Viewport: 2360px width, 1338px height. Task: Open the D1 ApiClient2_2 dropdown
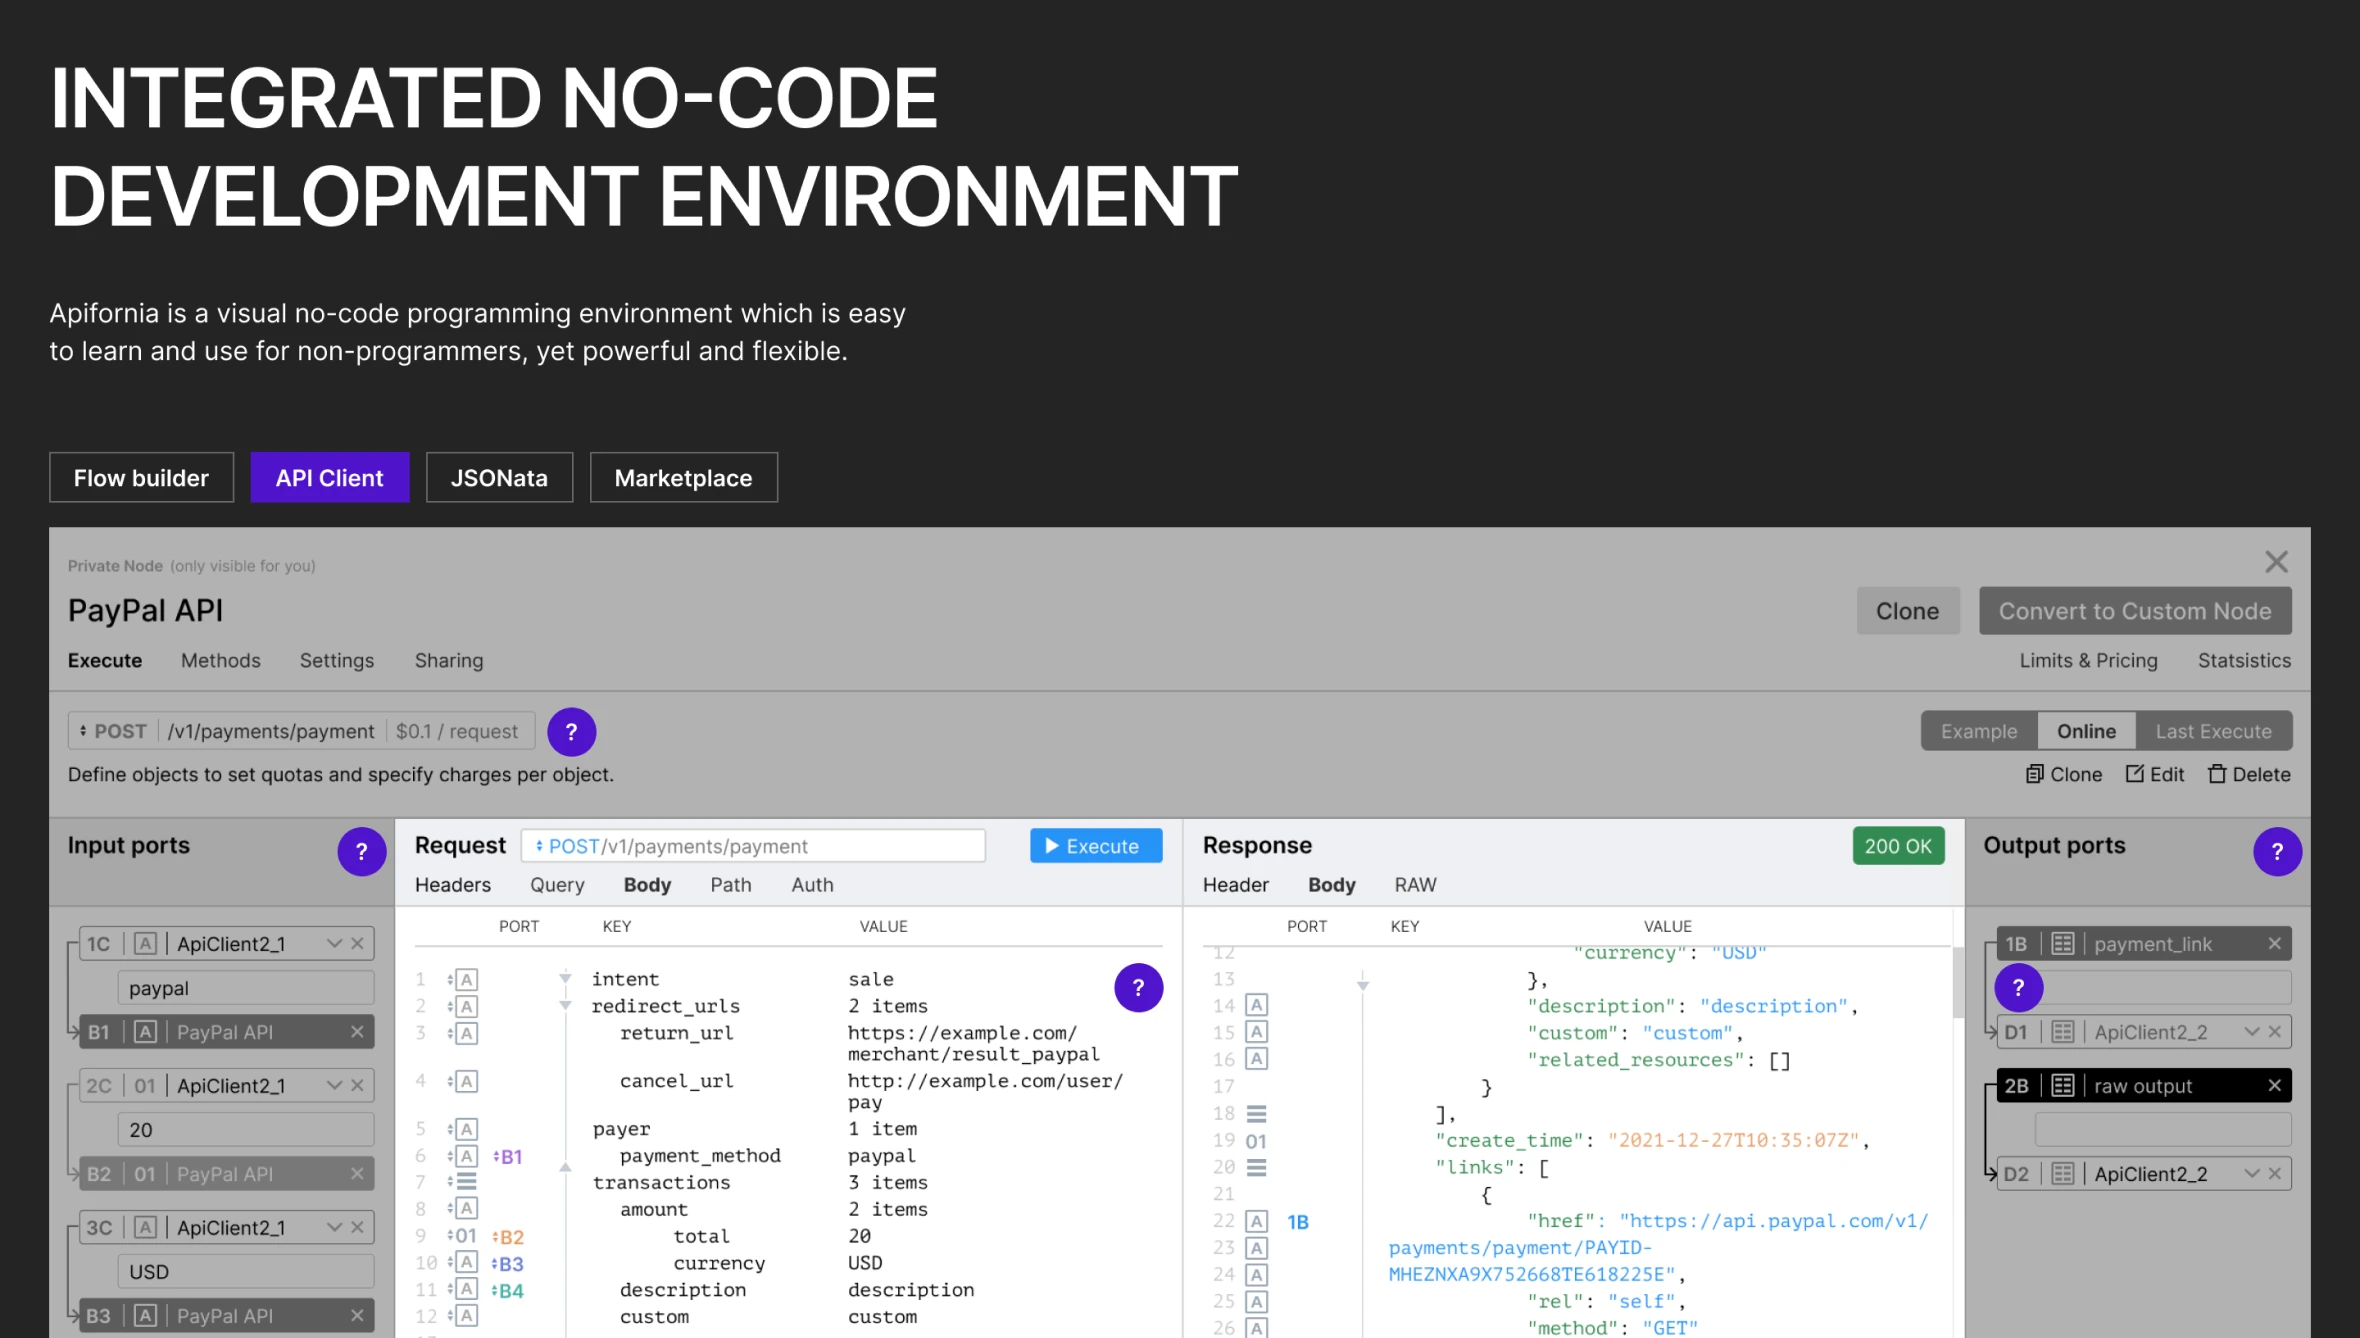2251,1032
